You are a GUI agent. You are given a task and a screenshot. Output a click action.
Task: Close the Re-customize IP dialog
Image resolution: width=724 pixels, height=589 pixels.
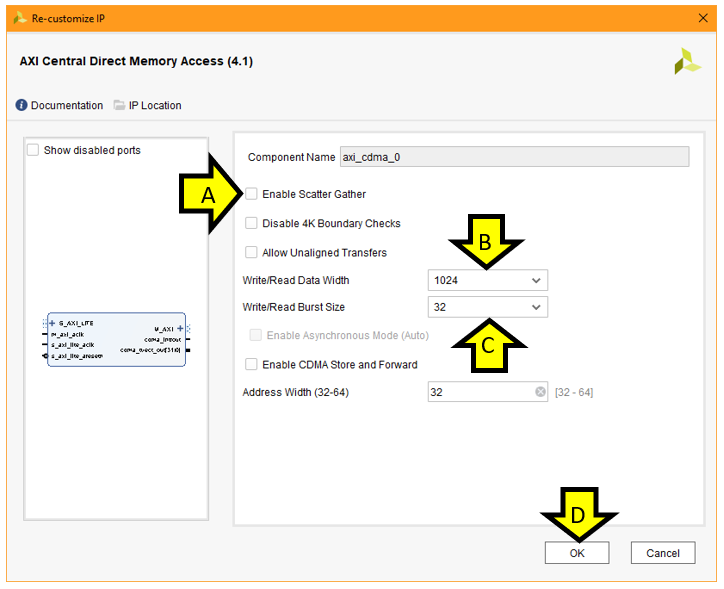point(701,18)
